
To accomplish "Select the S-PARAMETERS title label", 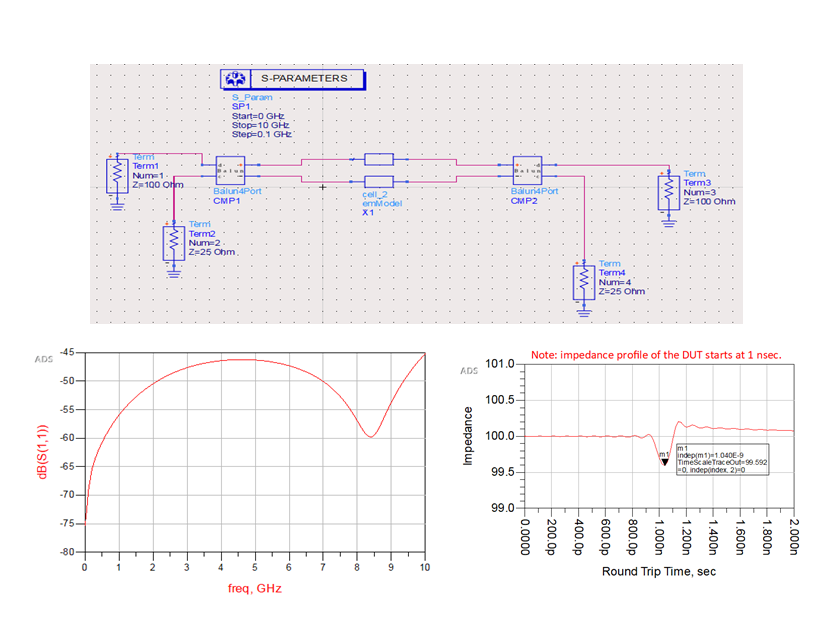I will (x=305, y=78).
